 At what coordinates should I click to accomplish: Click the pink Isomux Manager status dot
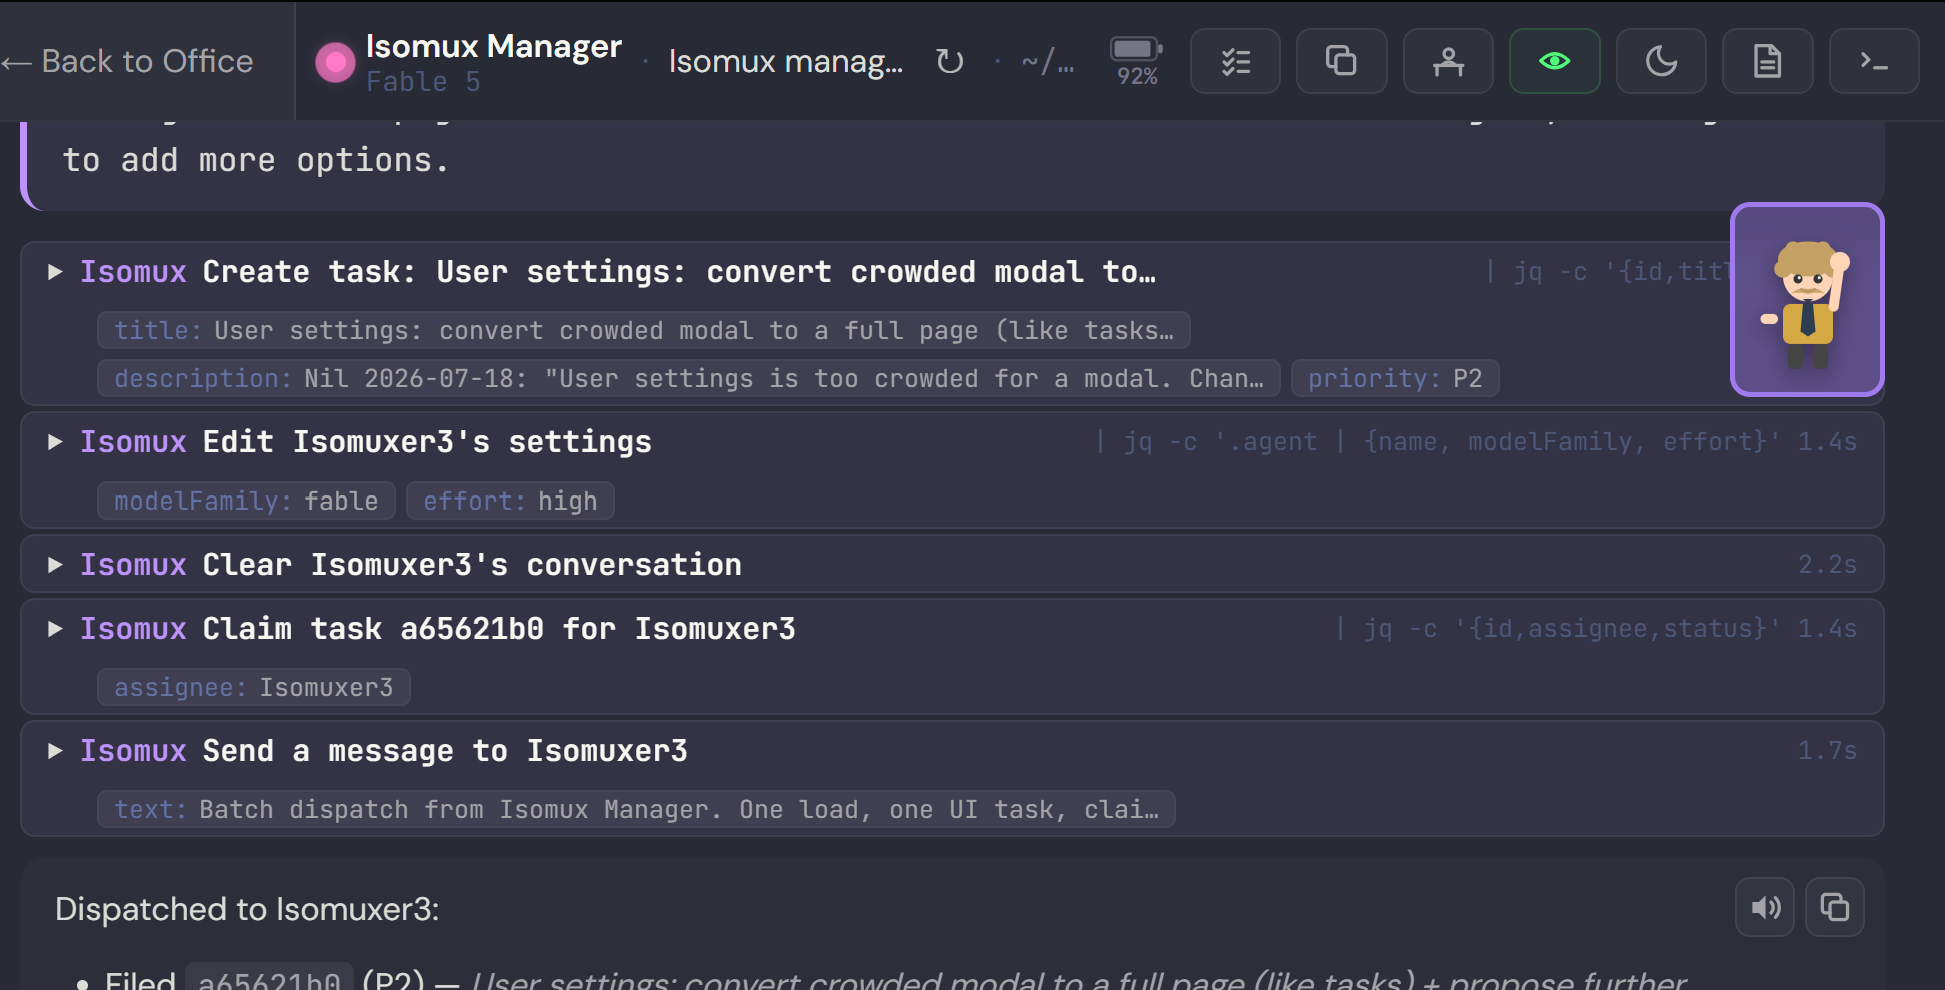click(335, 62)
